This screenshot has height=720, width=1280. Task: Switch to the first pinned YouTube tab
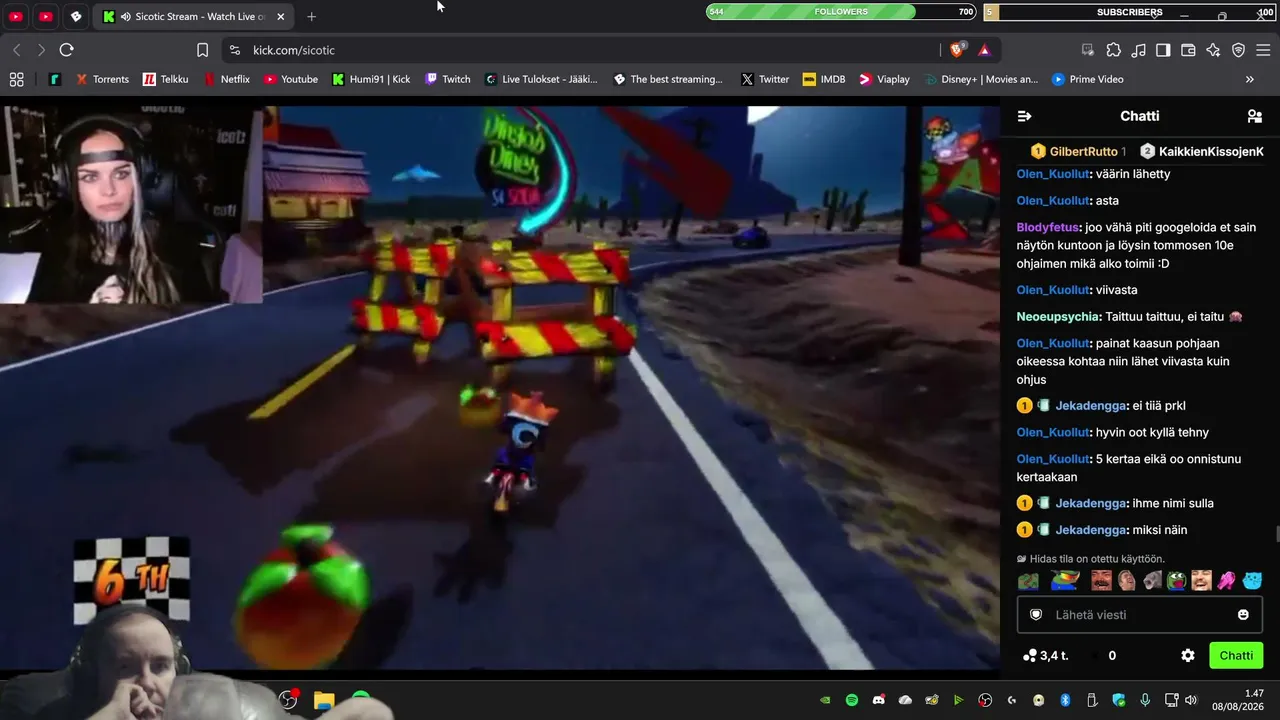click(x=16, y=17)
